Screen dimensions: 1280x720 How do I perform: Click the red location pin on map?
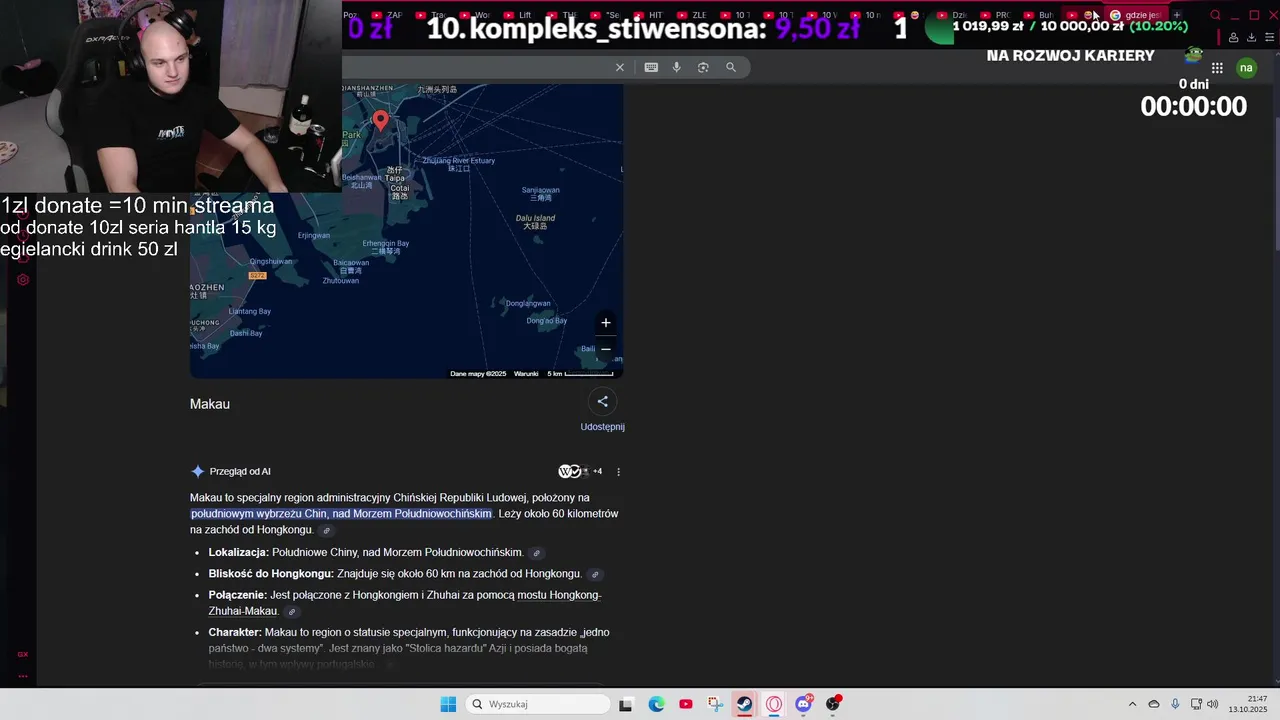[x=380, y=121]
